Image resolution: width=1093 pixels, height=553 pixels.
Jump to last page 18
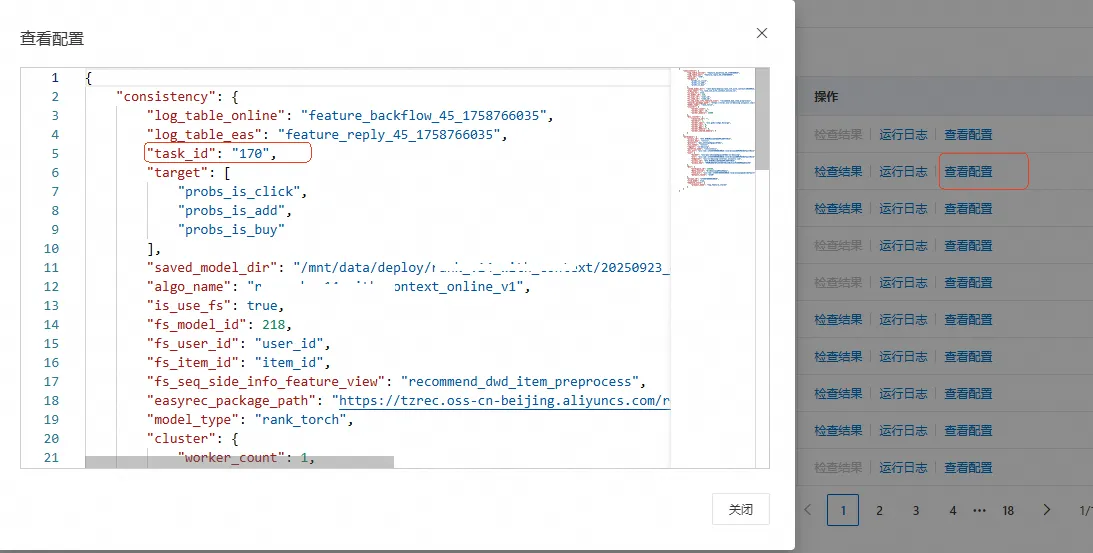pyautogui.click(x=1008, y=510)
